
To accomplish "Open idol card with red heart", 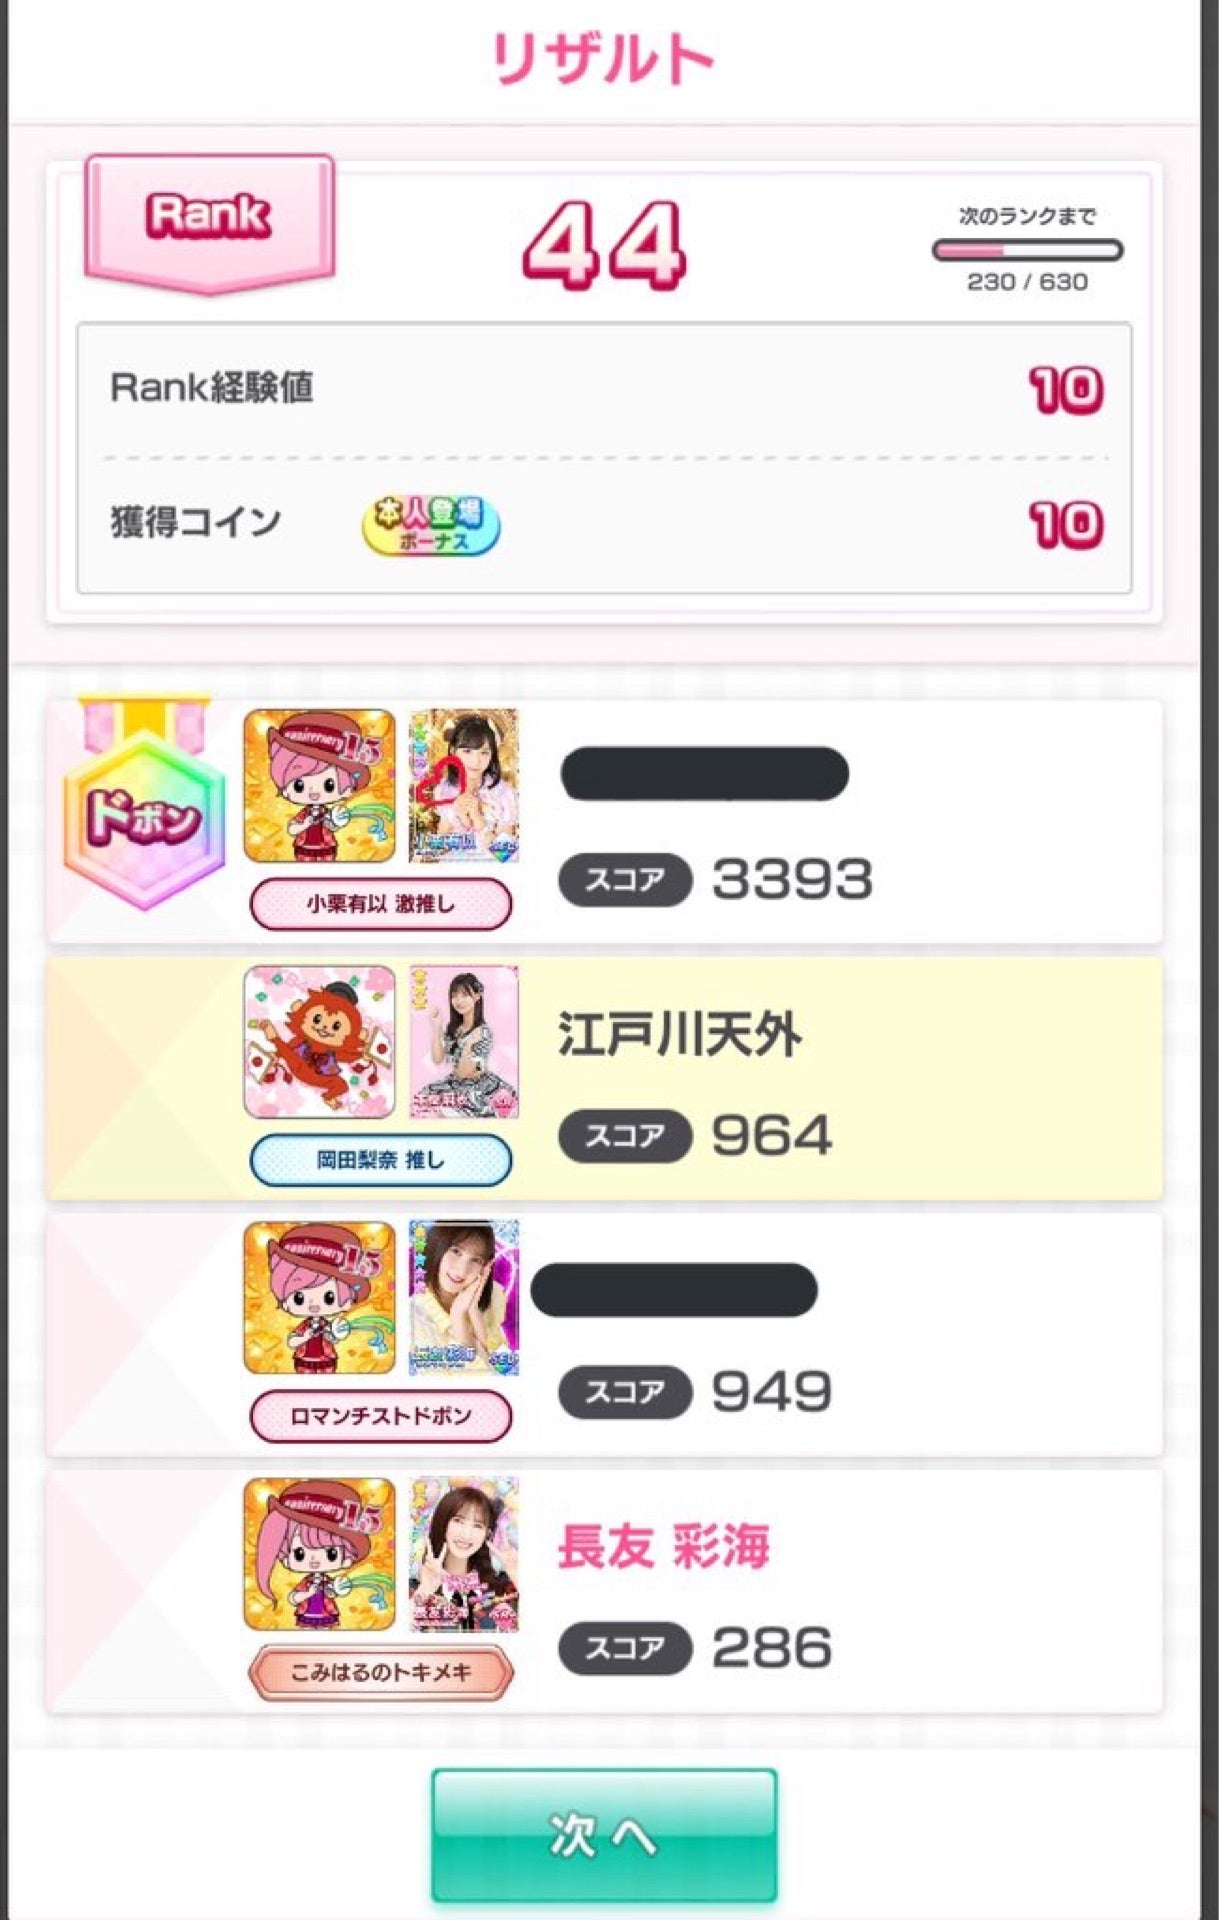I will tap(464, 786).
